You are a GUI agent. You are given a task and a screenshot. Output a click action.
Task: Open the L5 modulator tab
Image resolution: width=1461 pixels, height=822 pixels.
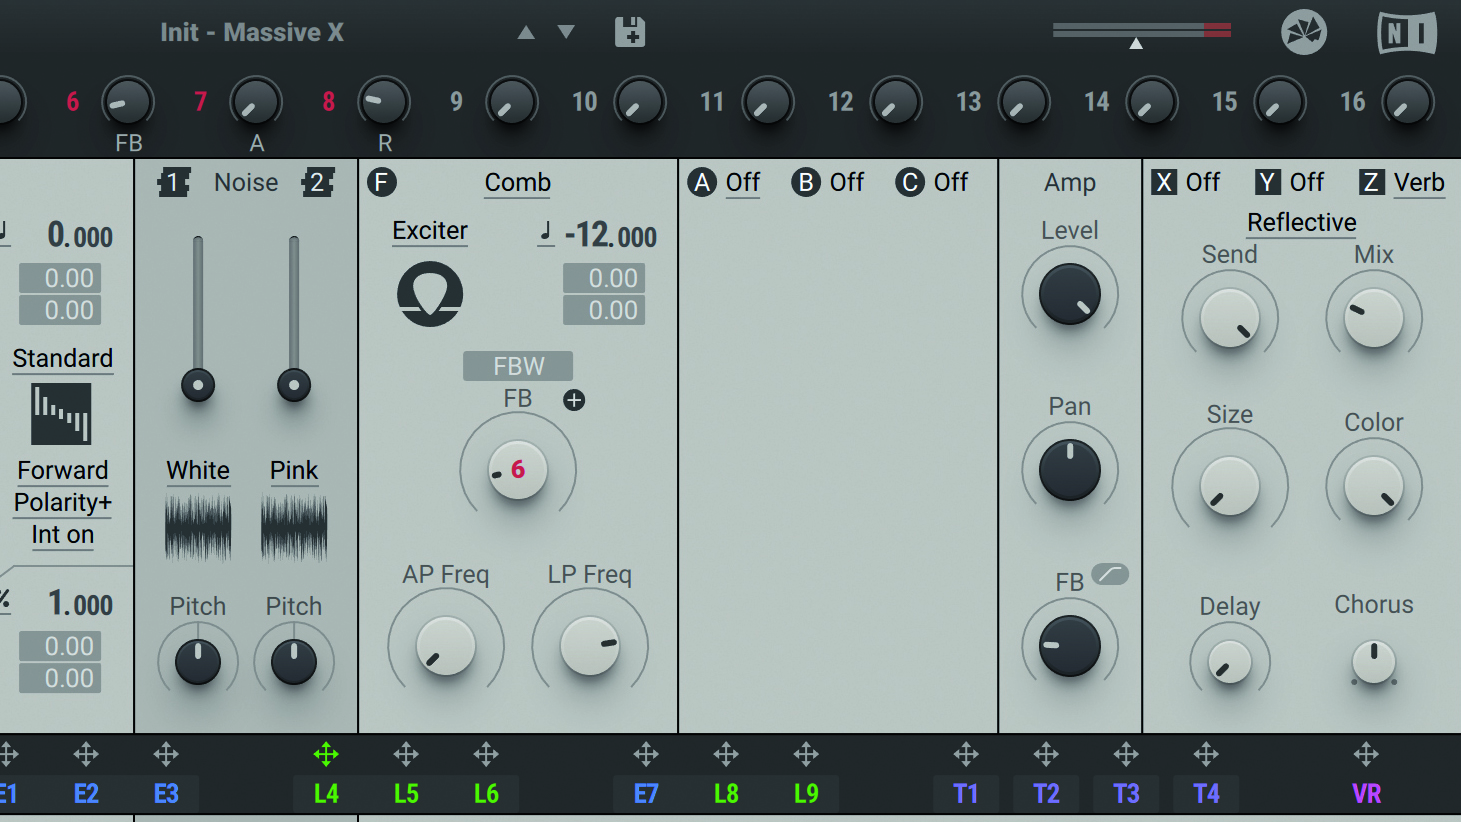point(406,794)
